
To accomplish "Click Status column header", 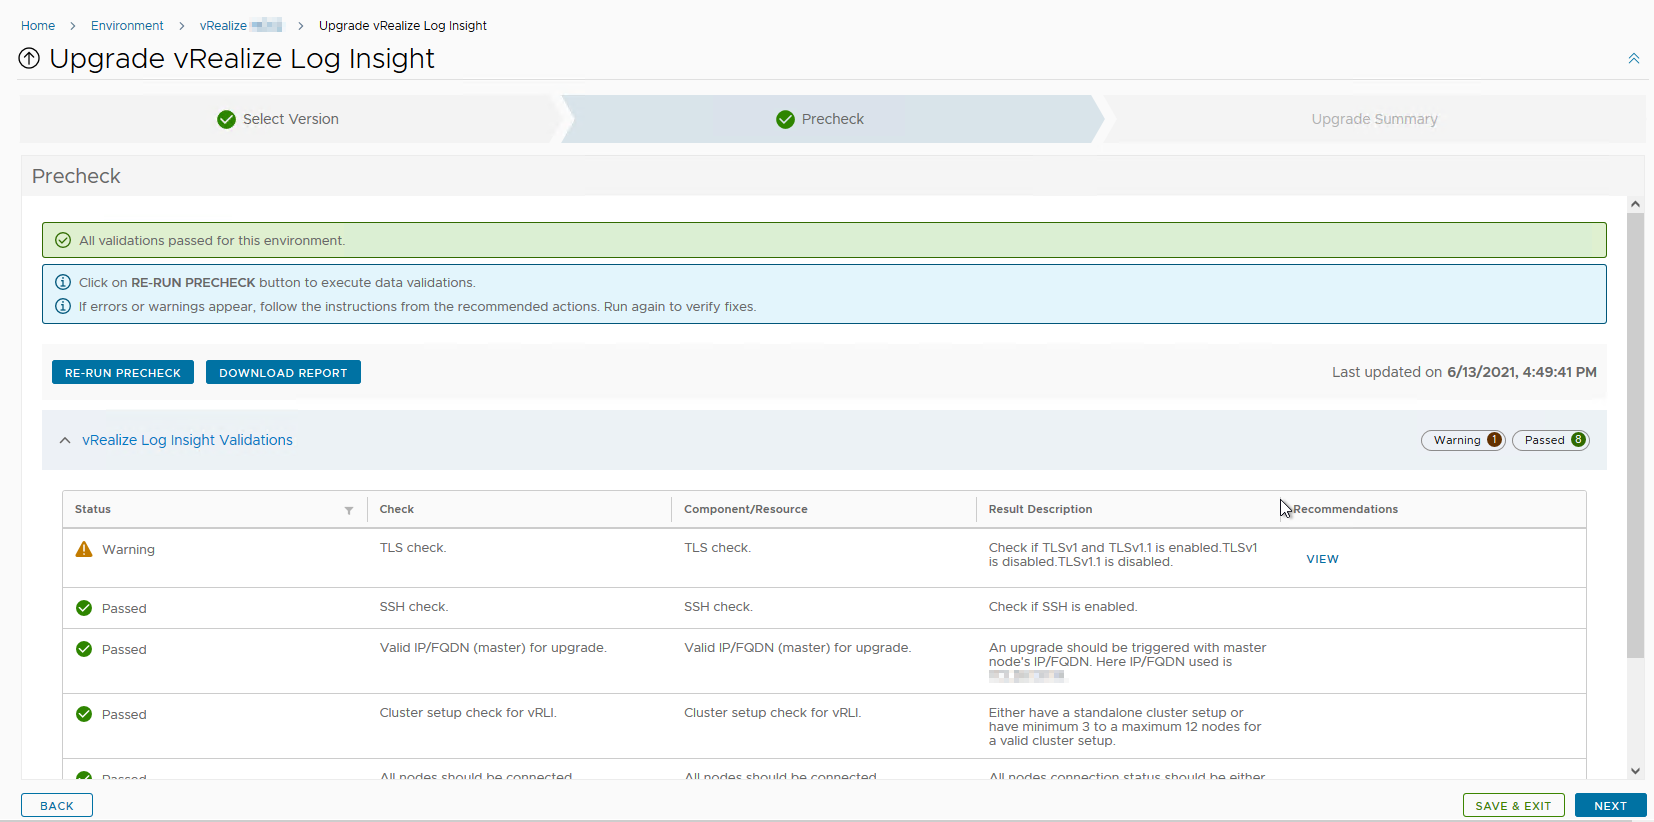I will click(93, 509).
